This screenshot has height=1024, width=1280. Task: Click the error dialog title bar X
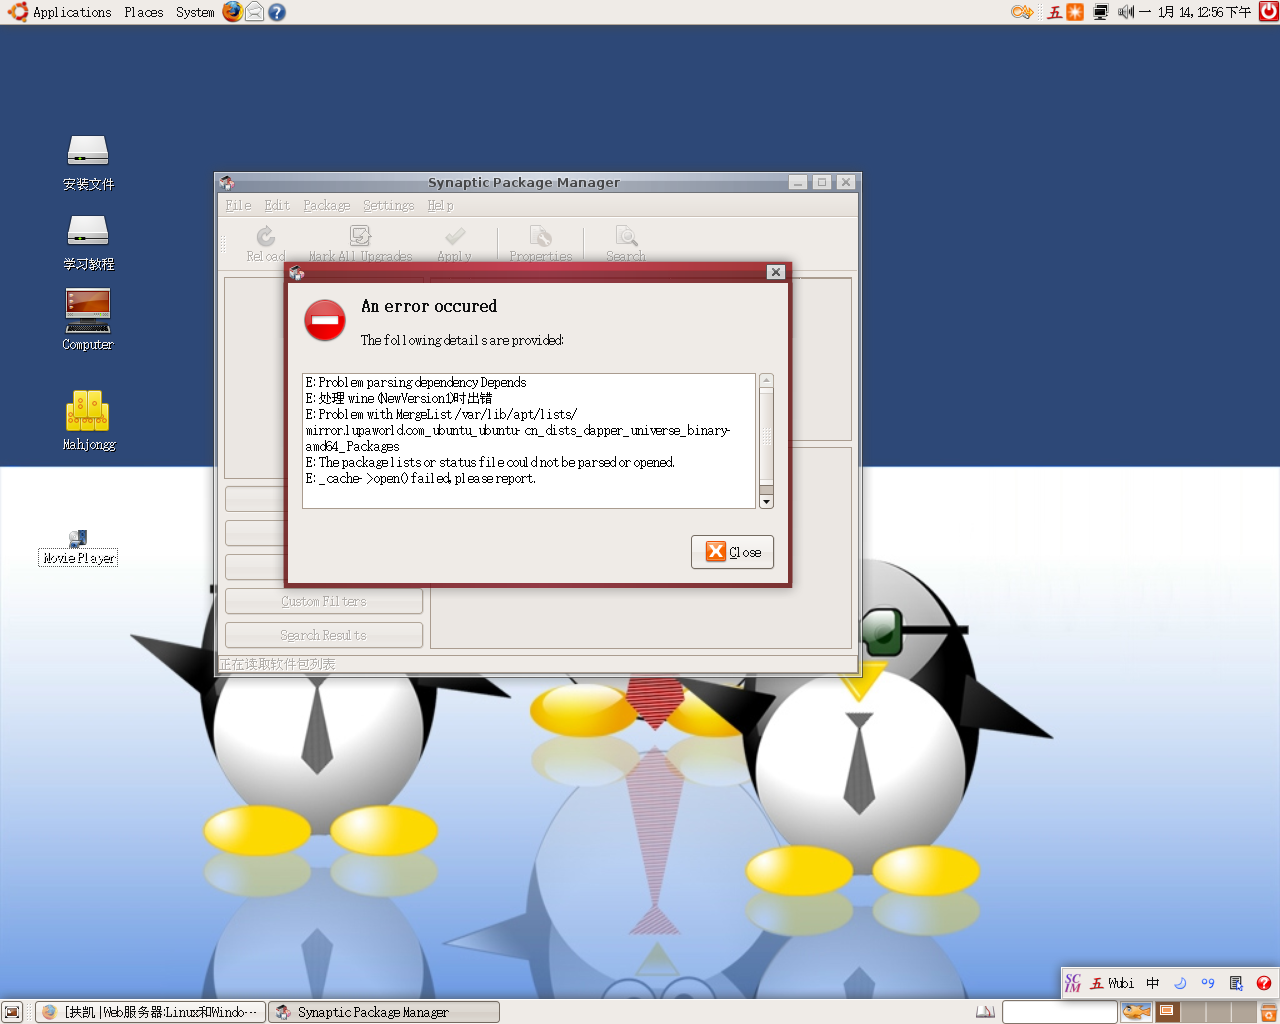(x=775, y=272)
